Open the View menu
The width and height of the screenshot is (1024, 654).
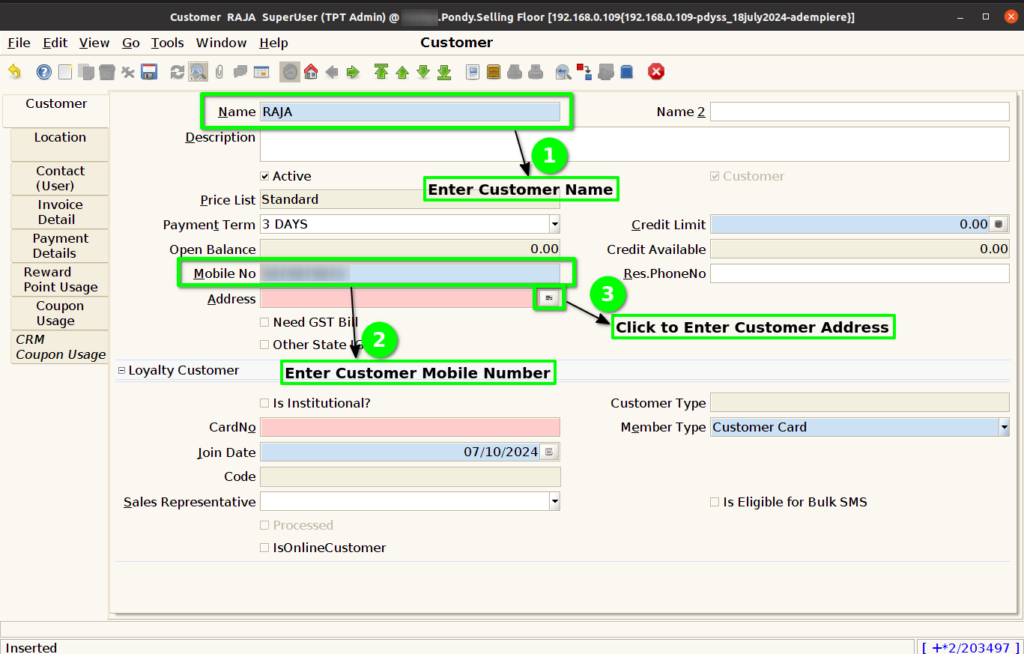94,43
